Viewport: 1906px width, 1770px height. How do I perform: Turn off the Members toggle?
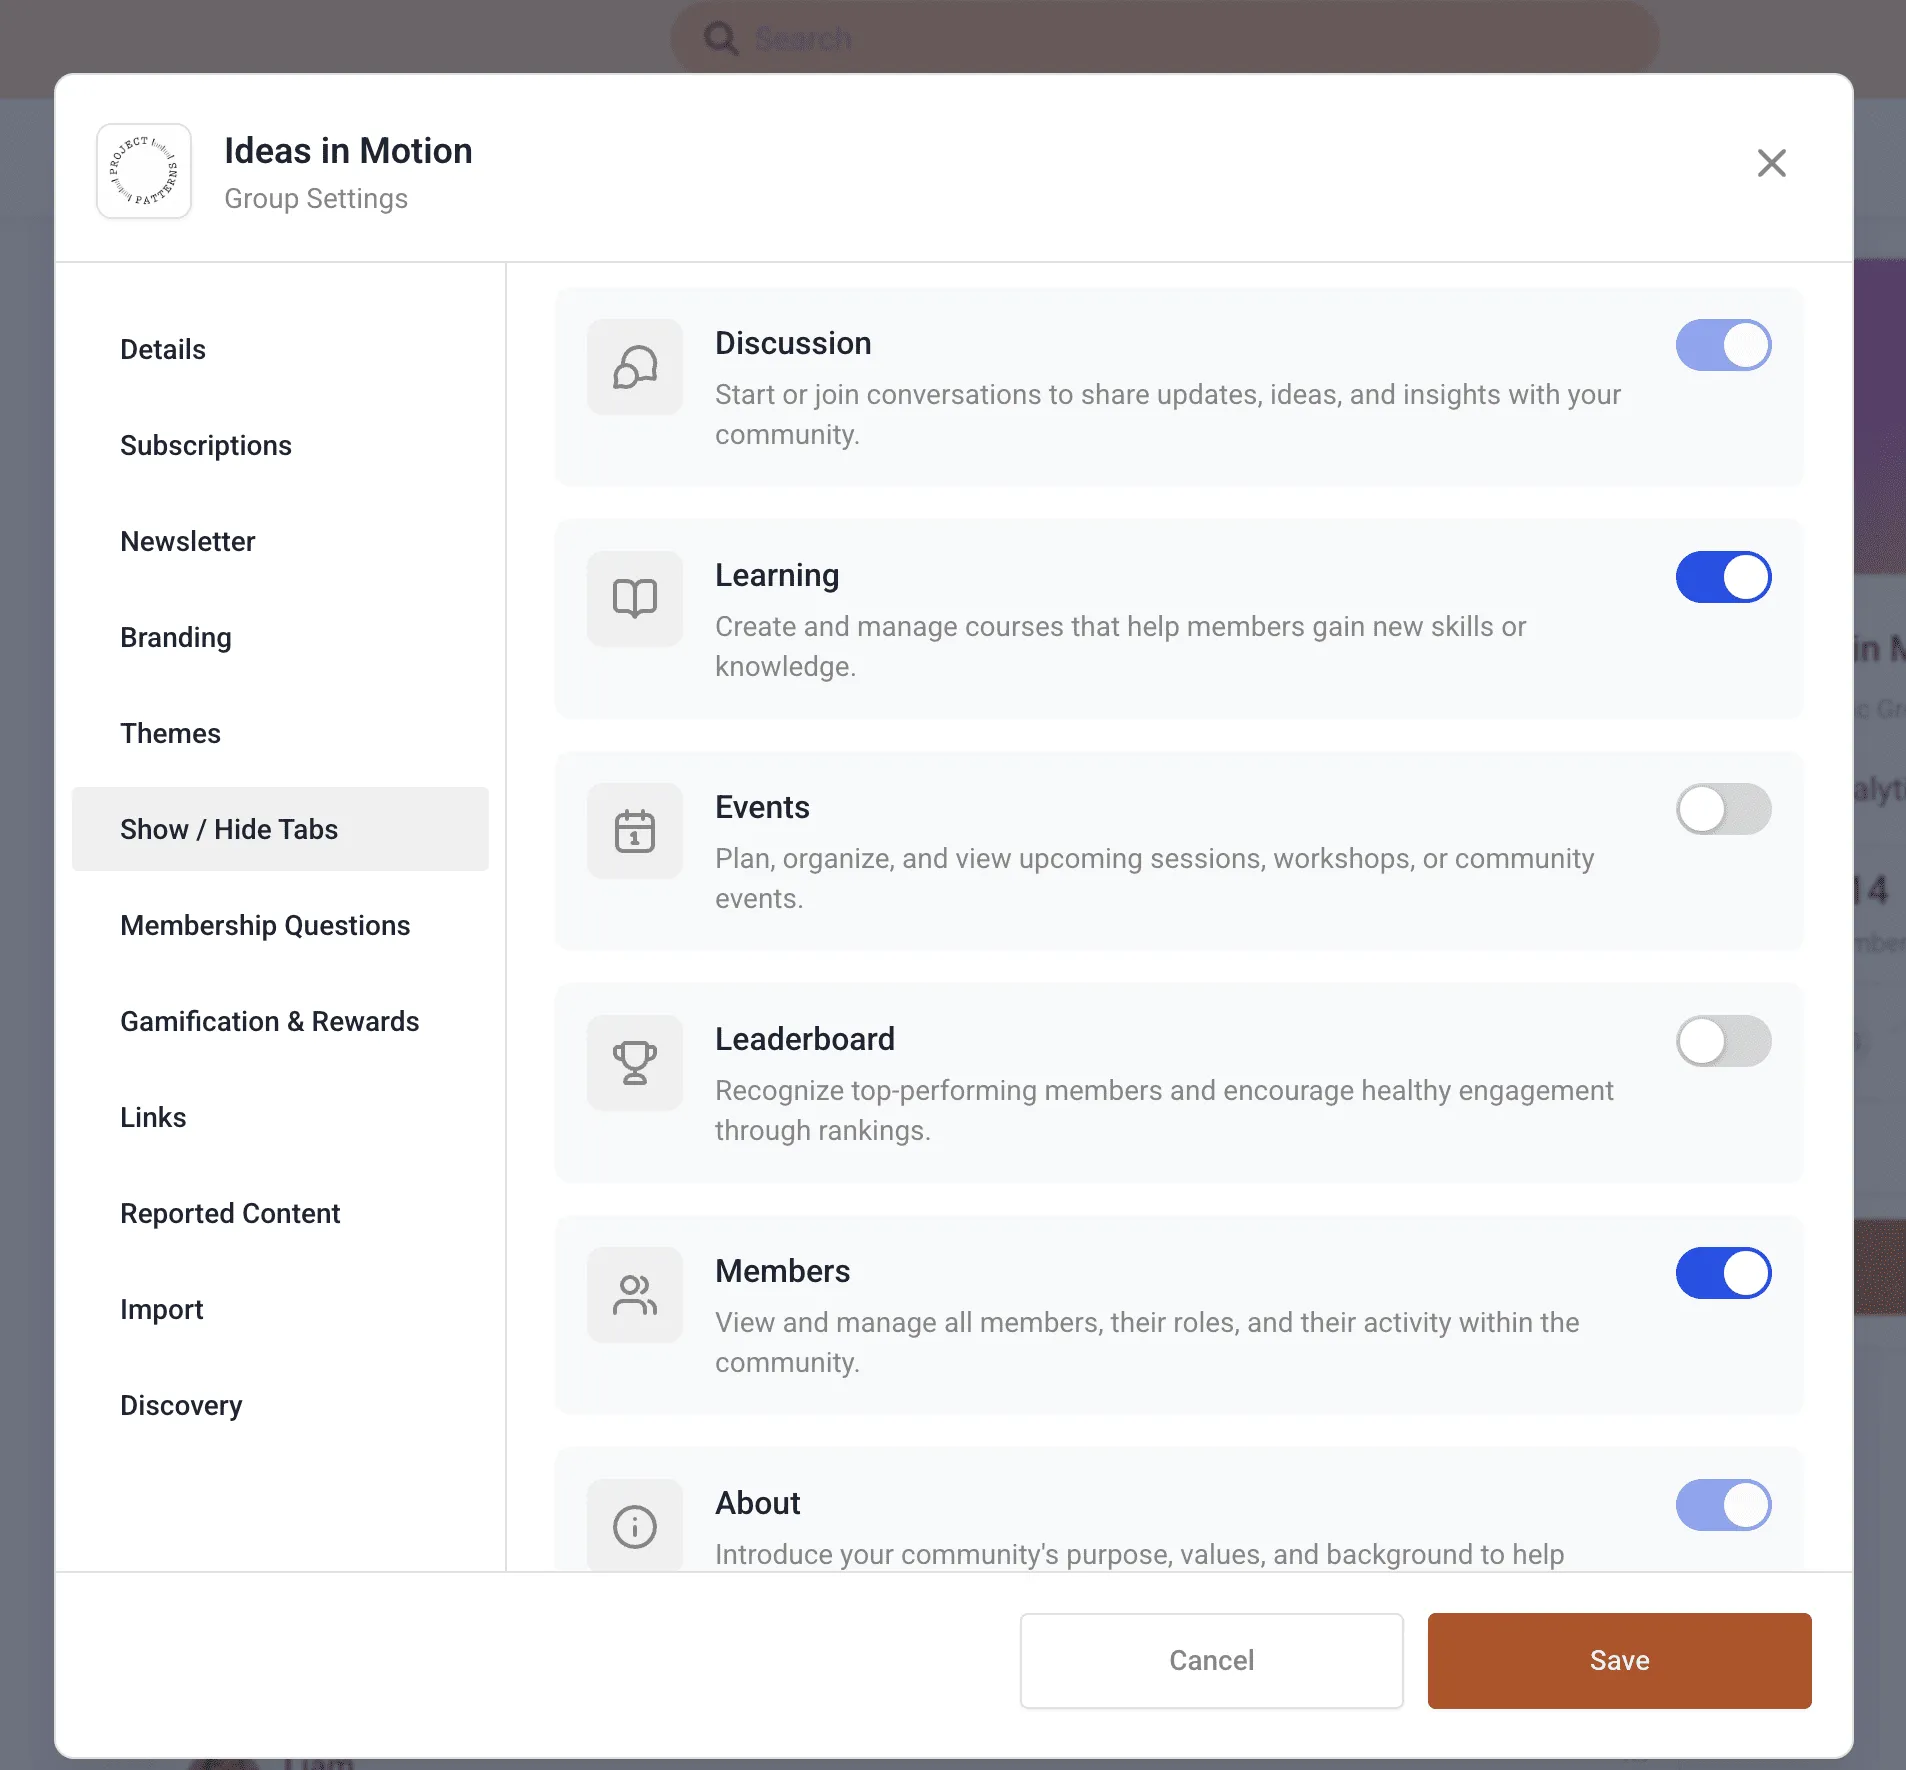(1722, 1273)
